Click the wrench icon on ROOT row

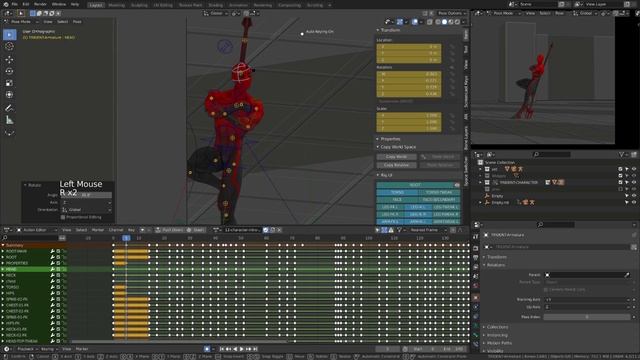(53, 257)
